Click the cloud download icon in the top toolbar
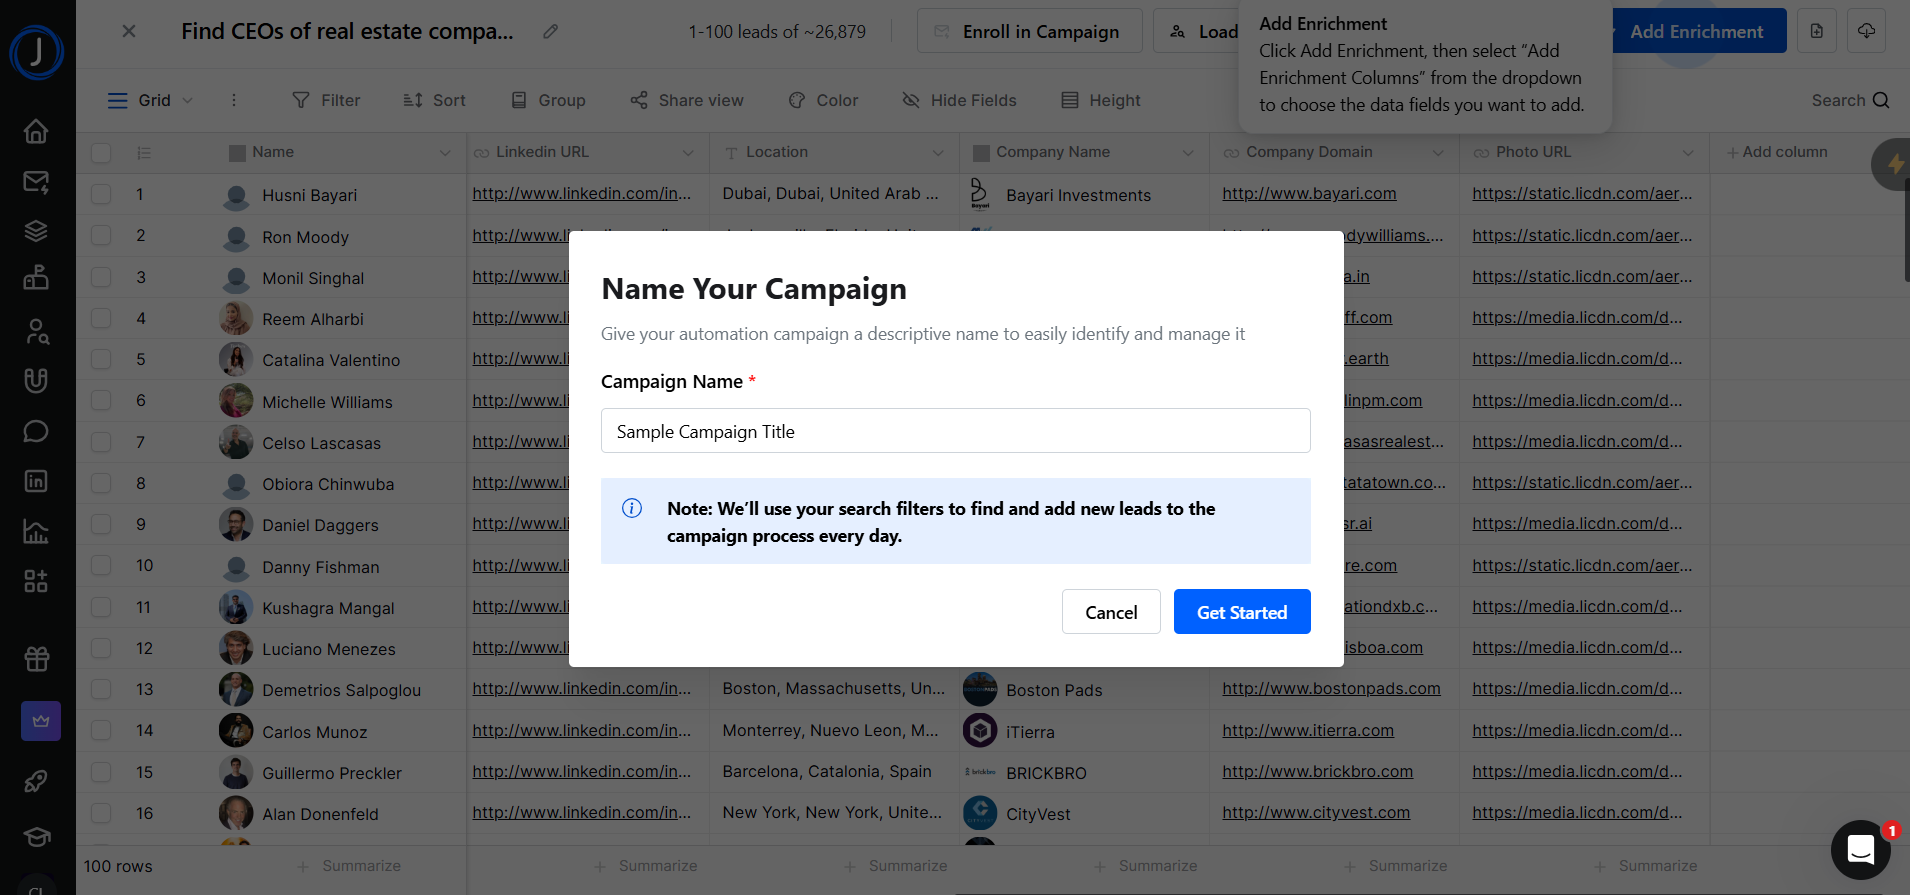 [x=1866, y=31]
